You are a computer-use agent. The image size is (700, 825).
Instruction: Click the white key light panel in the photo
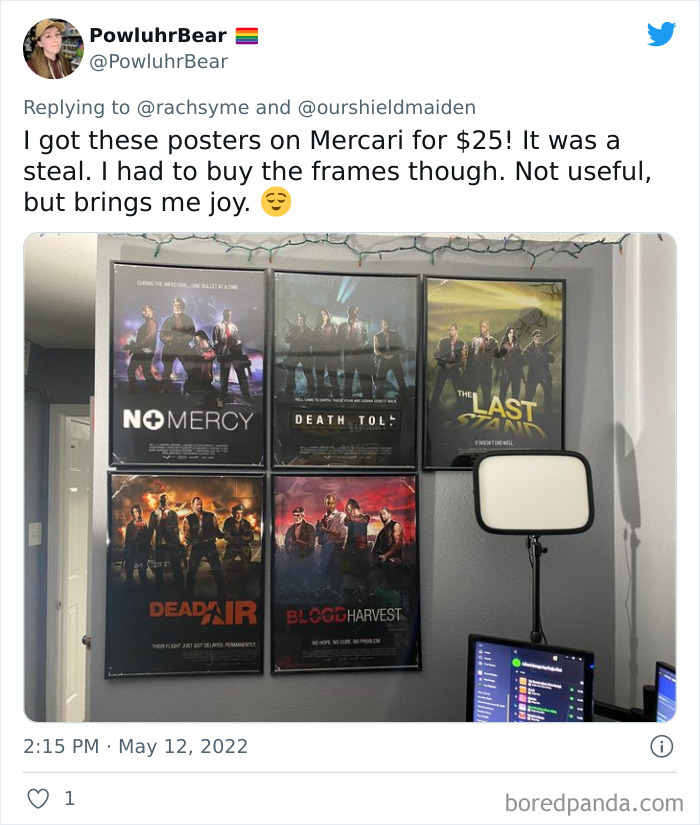pyautogui.click(x=534, y=494)
